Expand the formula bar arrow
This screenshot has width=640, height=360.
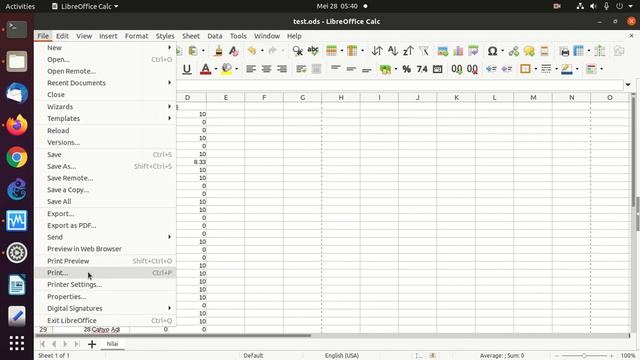pos(628,85)
